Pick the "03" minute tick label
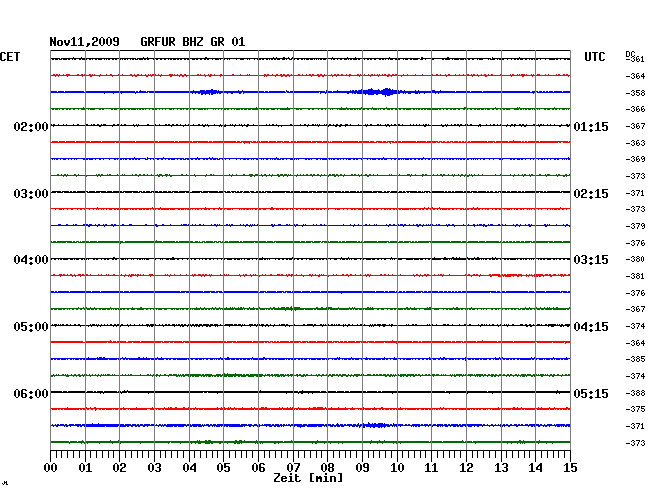 [x=154, y=468]
